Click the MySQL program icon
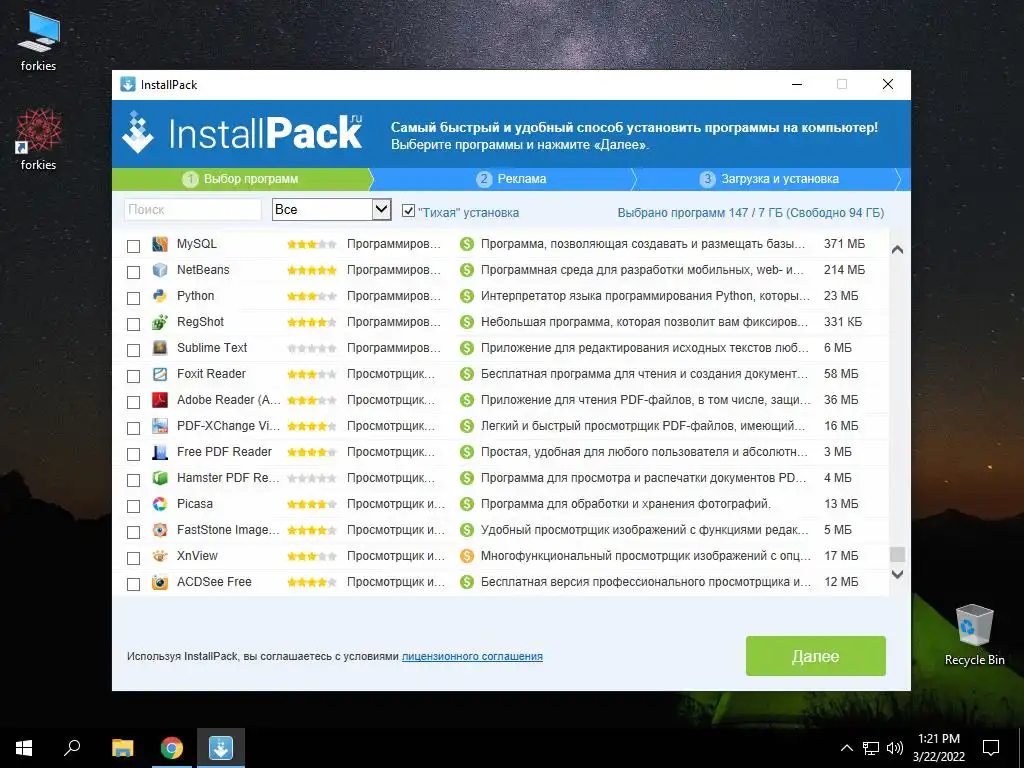 pos(160,244)
